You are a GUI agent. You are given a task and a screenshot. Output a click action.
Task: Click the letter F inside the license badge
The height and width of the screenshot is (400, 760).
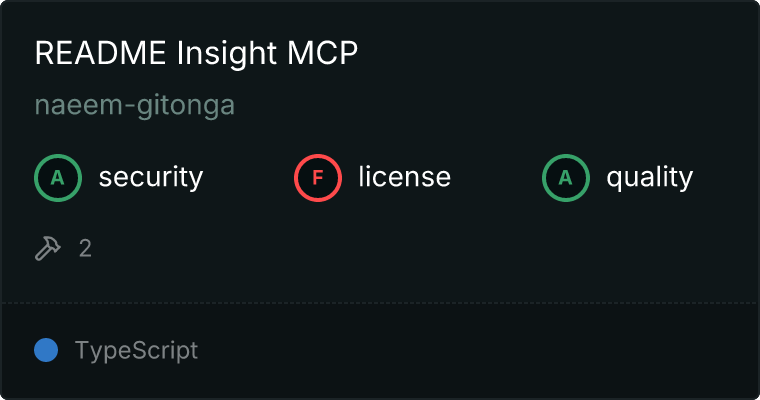coord(318,178)
